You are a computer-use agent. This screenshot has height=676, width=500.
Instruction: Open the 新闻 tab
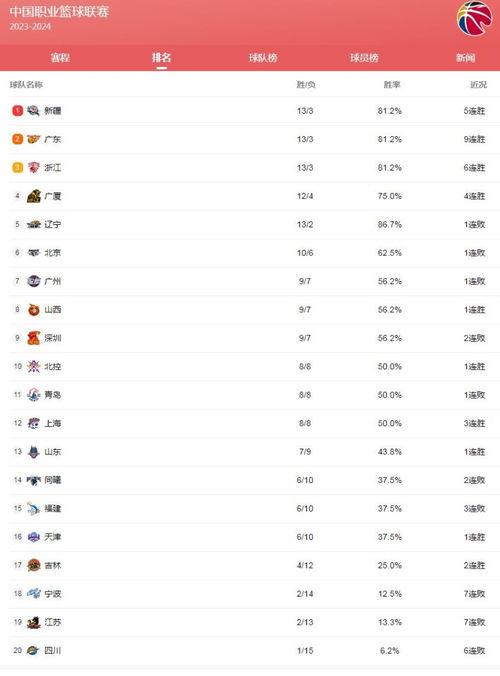pyautogui.click(x=466, y=57)
